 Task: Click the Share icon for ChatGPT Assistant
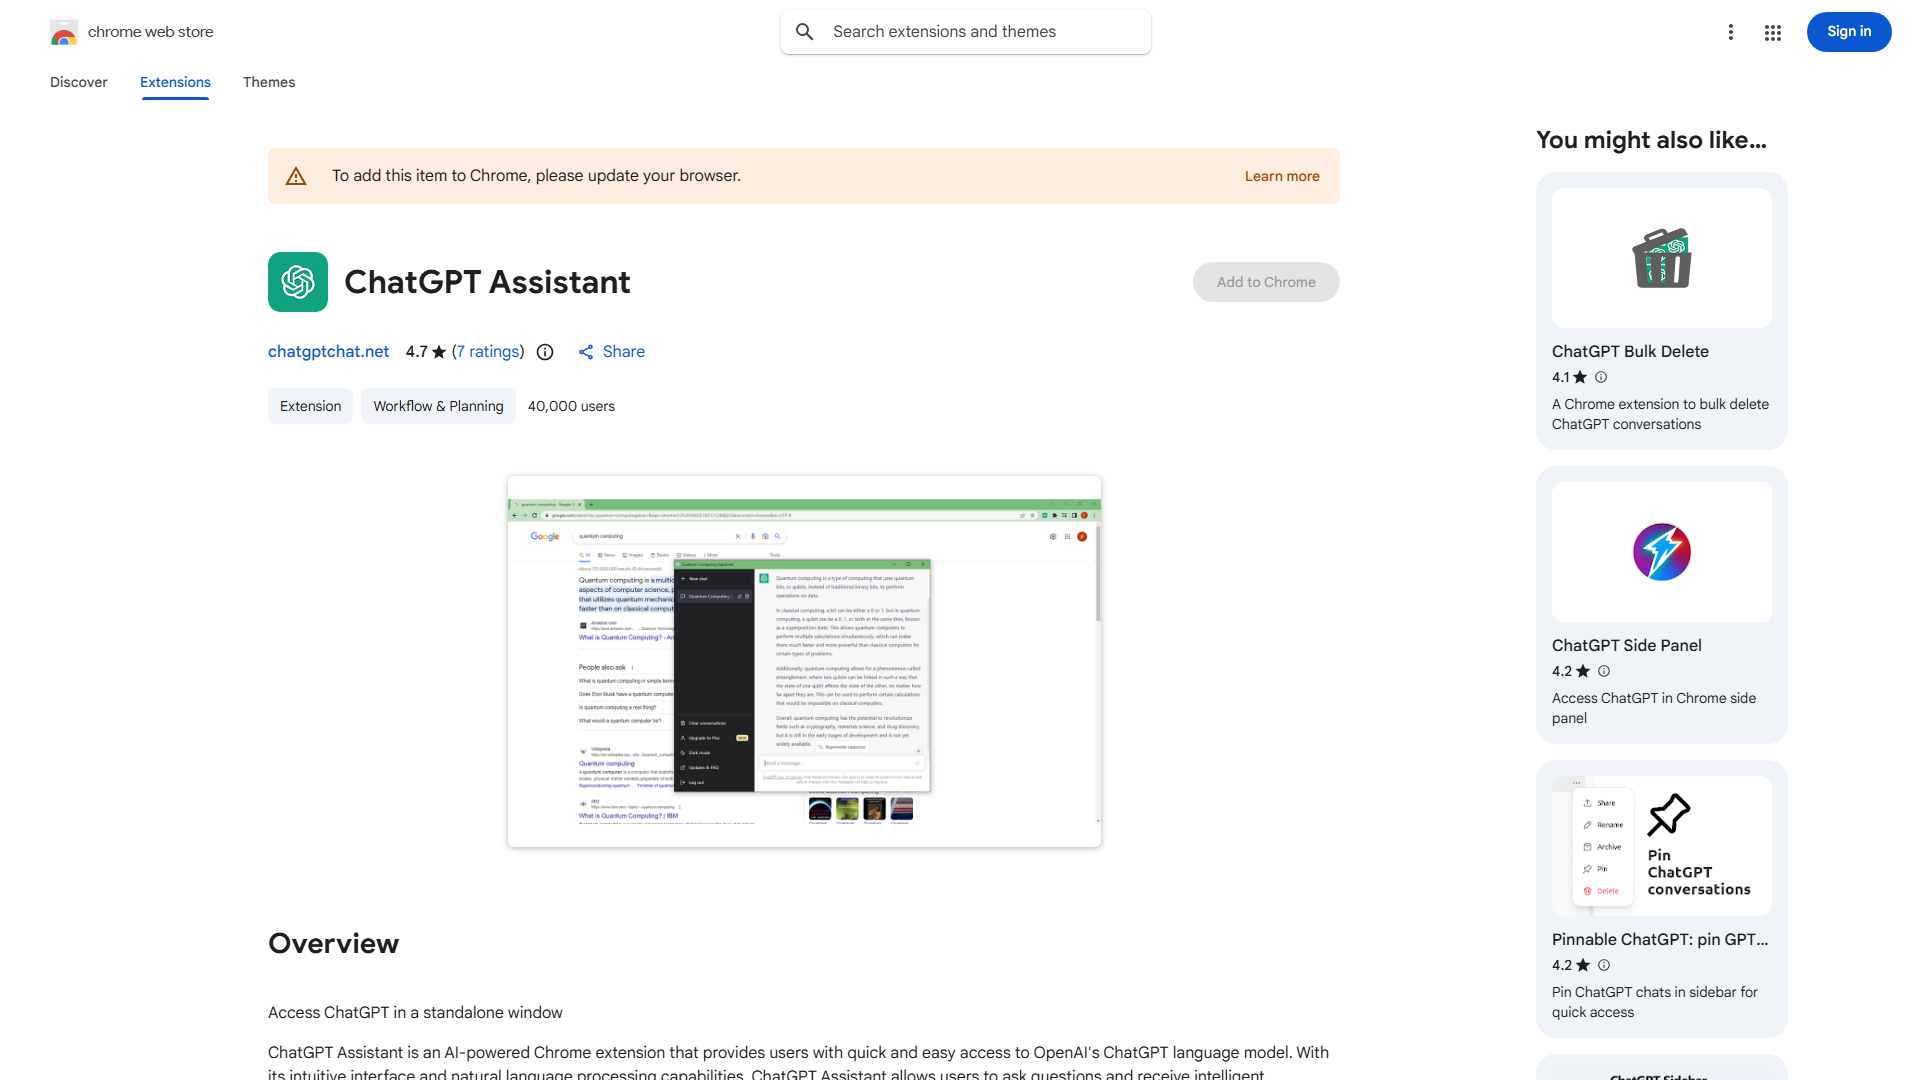tap(586, 351)
